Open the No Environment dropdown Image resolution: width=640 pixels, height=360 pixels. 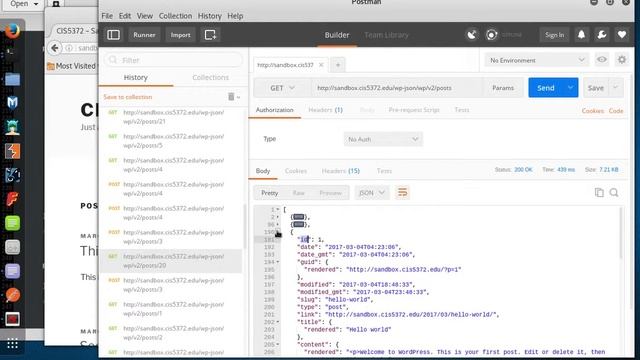tap(536, 60)
